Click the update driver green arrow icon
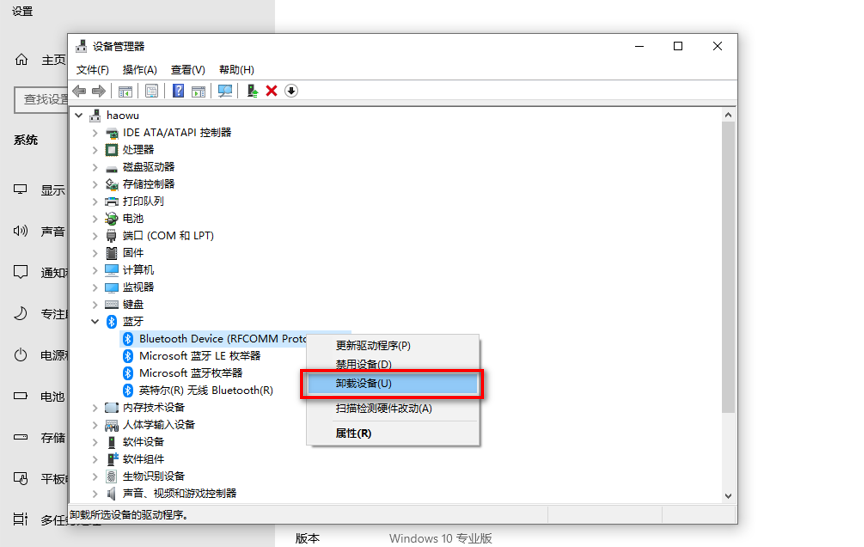This screenshot has height=547, width=864. [x=252, y=91]
